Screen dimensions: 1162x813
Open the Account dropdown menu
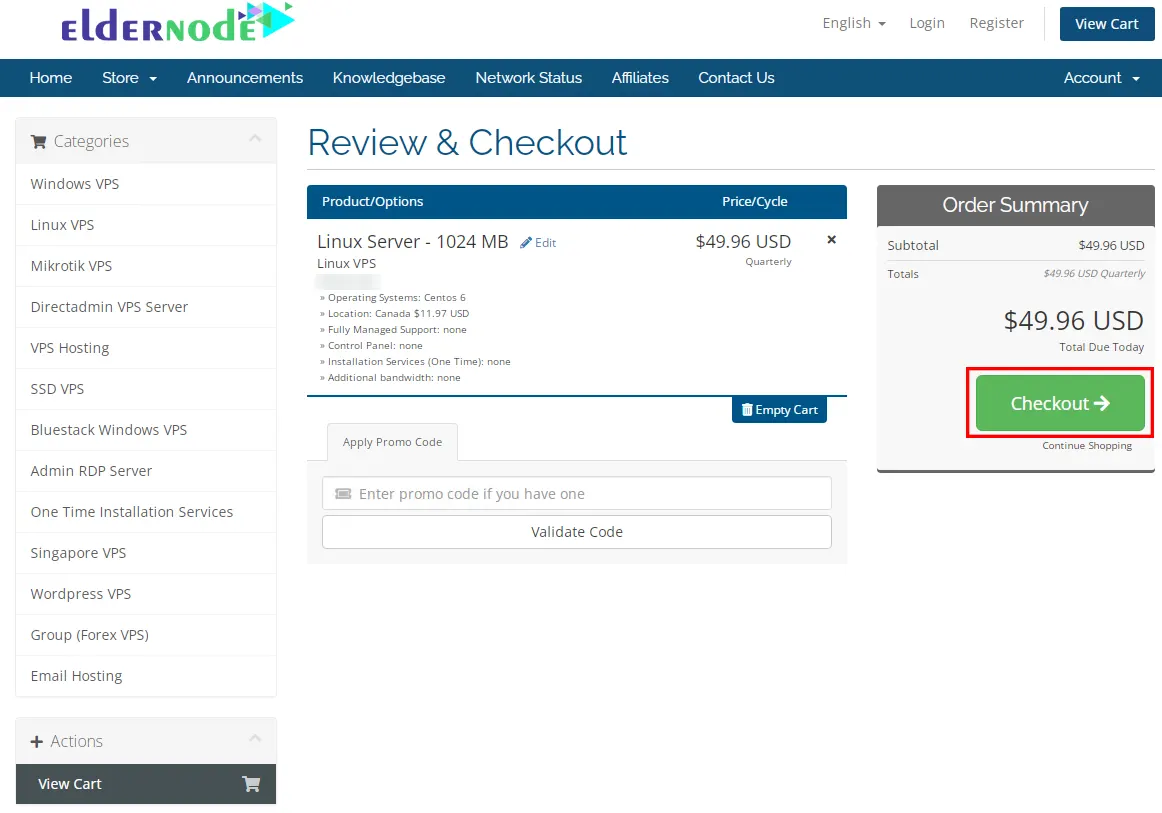[x=1100, y=77]
